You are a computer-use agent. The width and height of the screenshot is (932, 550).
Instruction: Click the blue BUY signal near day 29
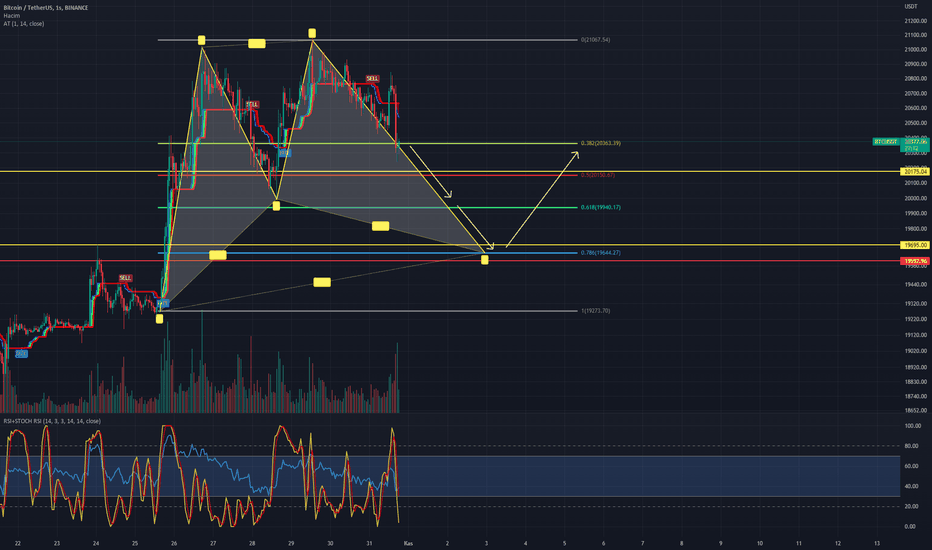click(x=285, y=153)
